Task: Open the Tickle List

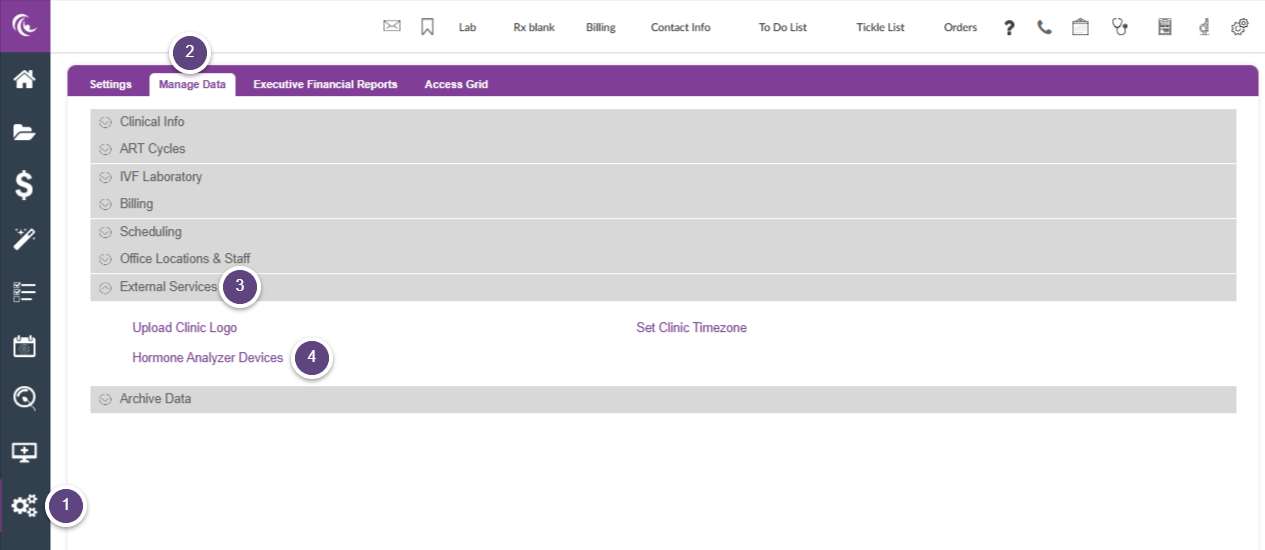Action: 881,28
